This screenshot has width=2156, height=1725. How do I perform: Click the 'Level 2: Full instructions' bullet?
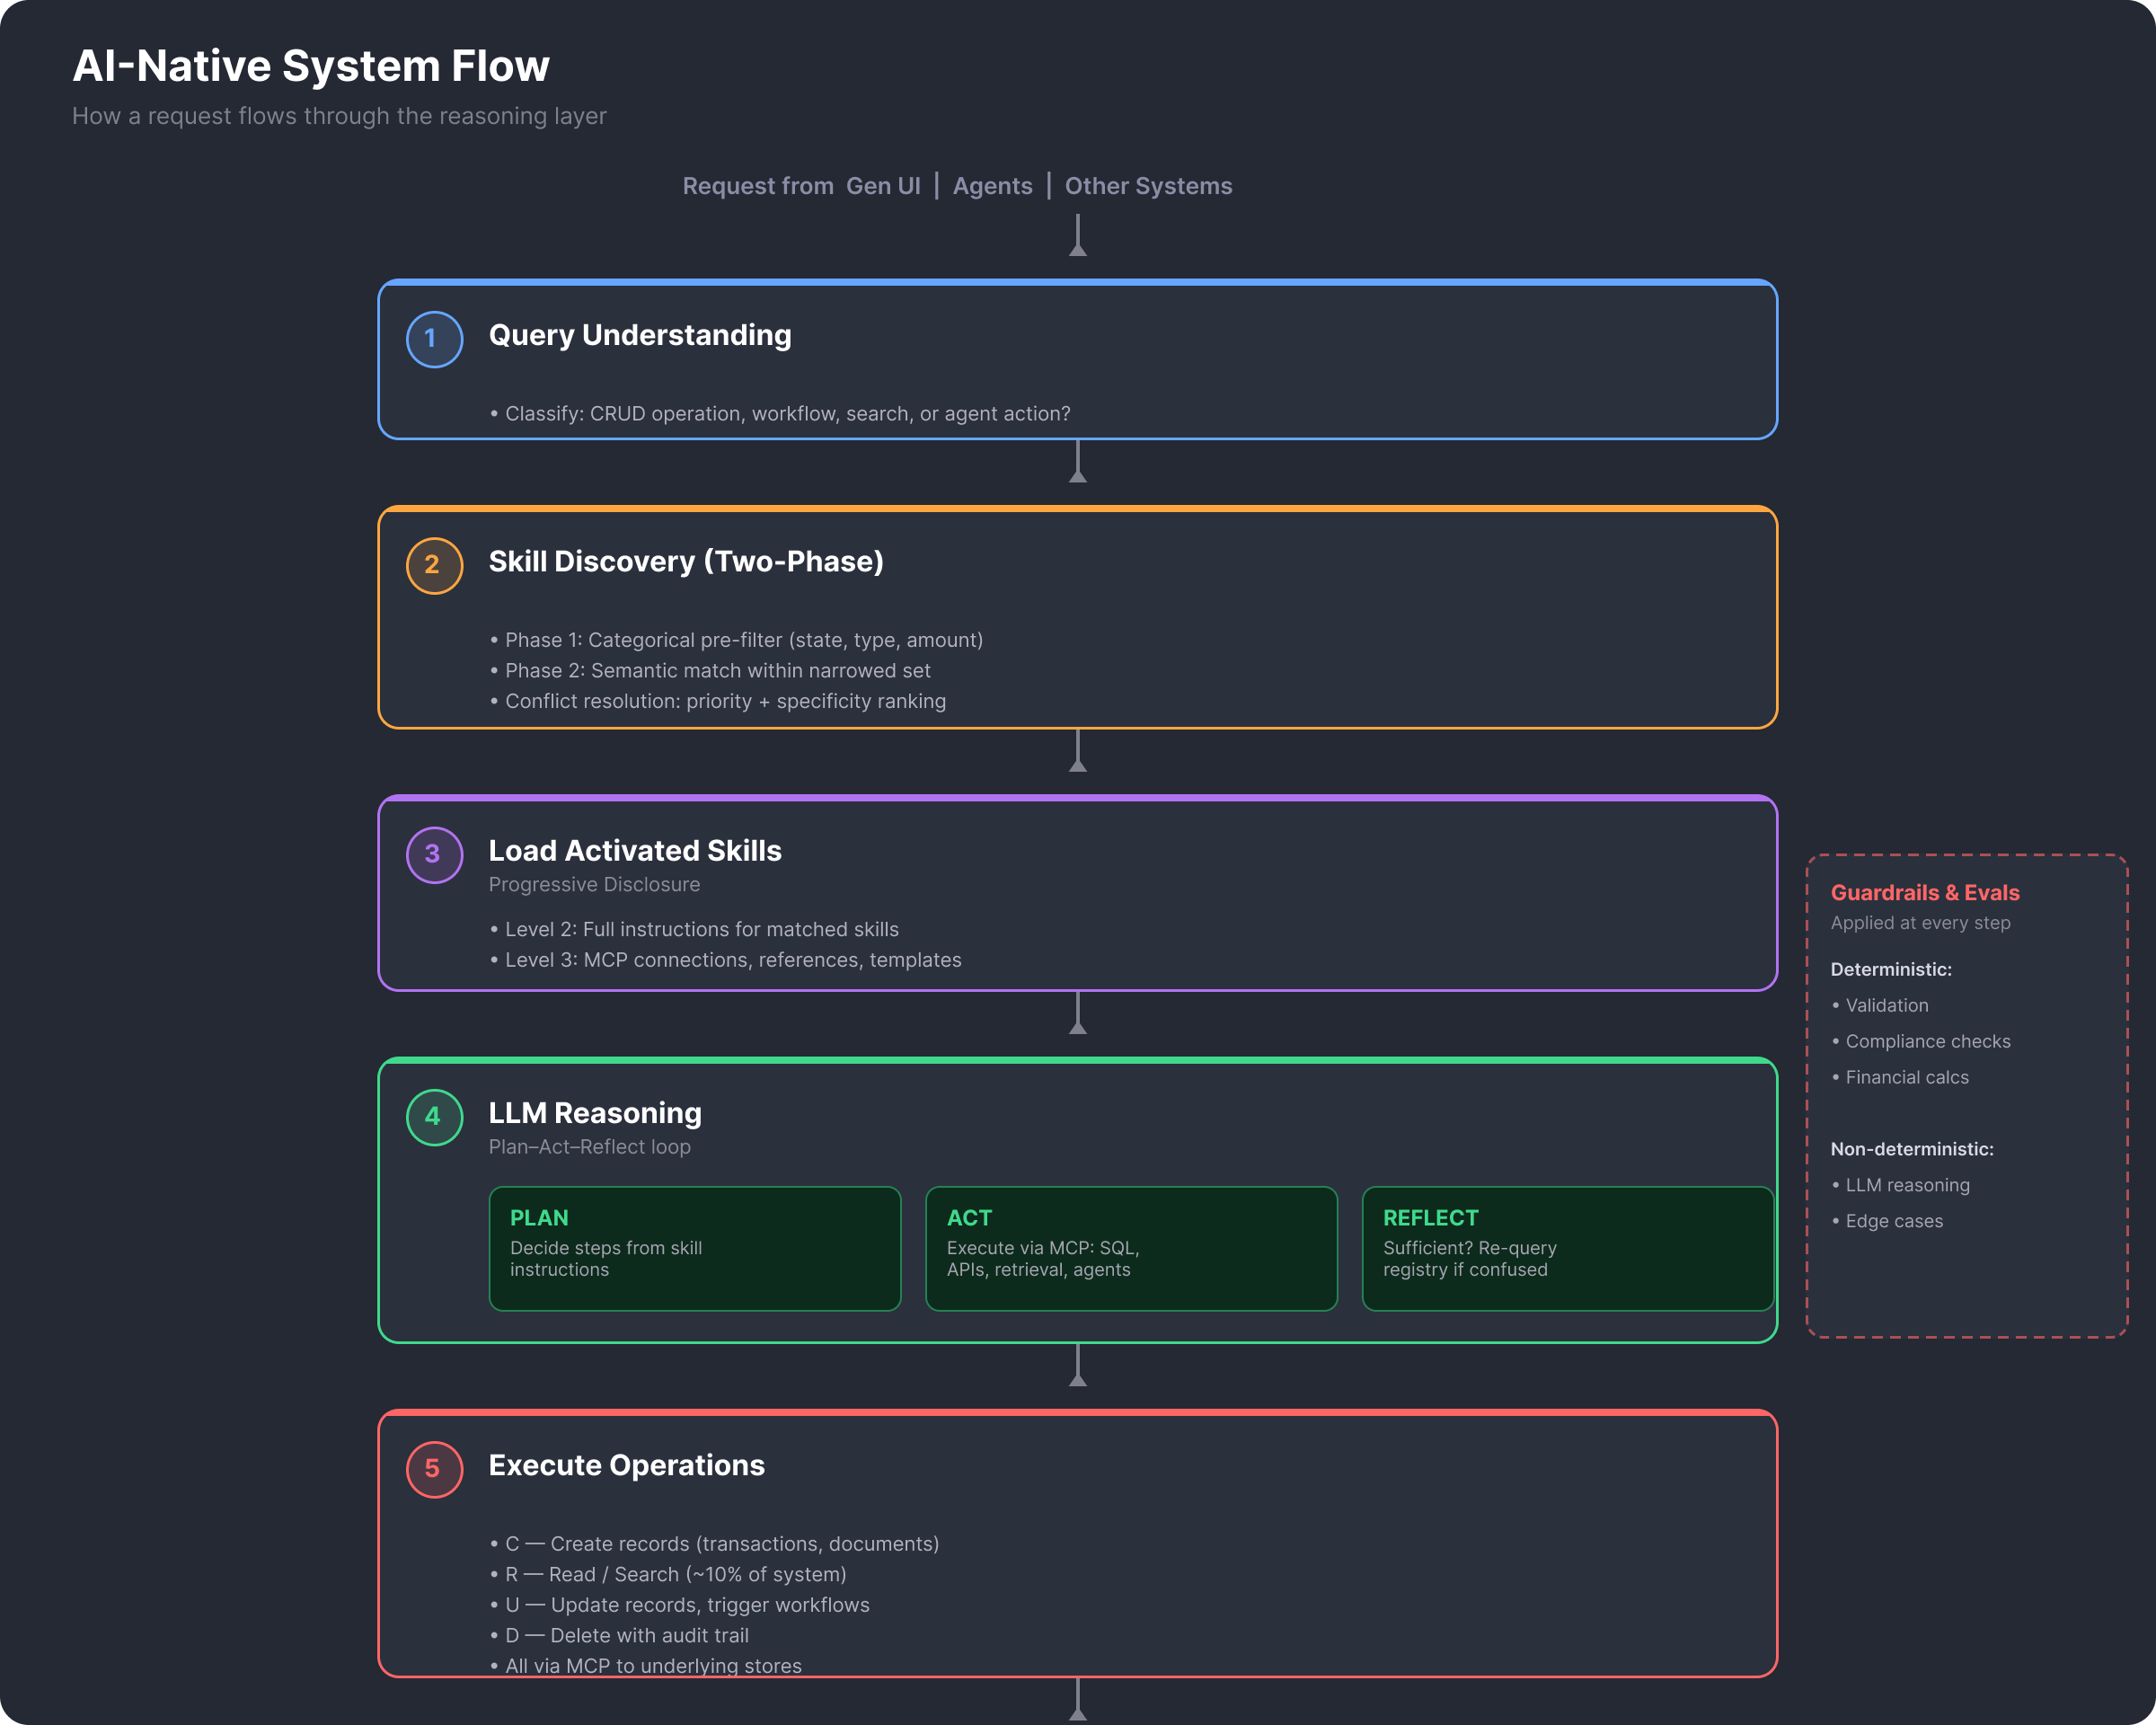click(x=694, y=929)
